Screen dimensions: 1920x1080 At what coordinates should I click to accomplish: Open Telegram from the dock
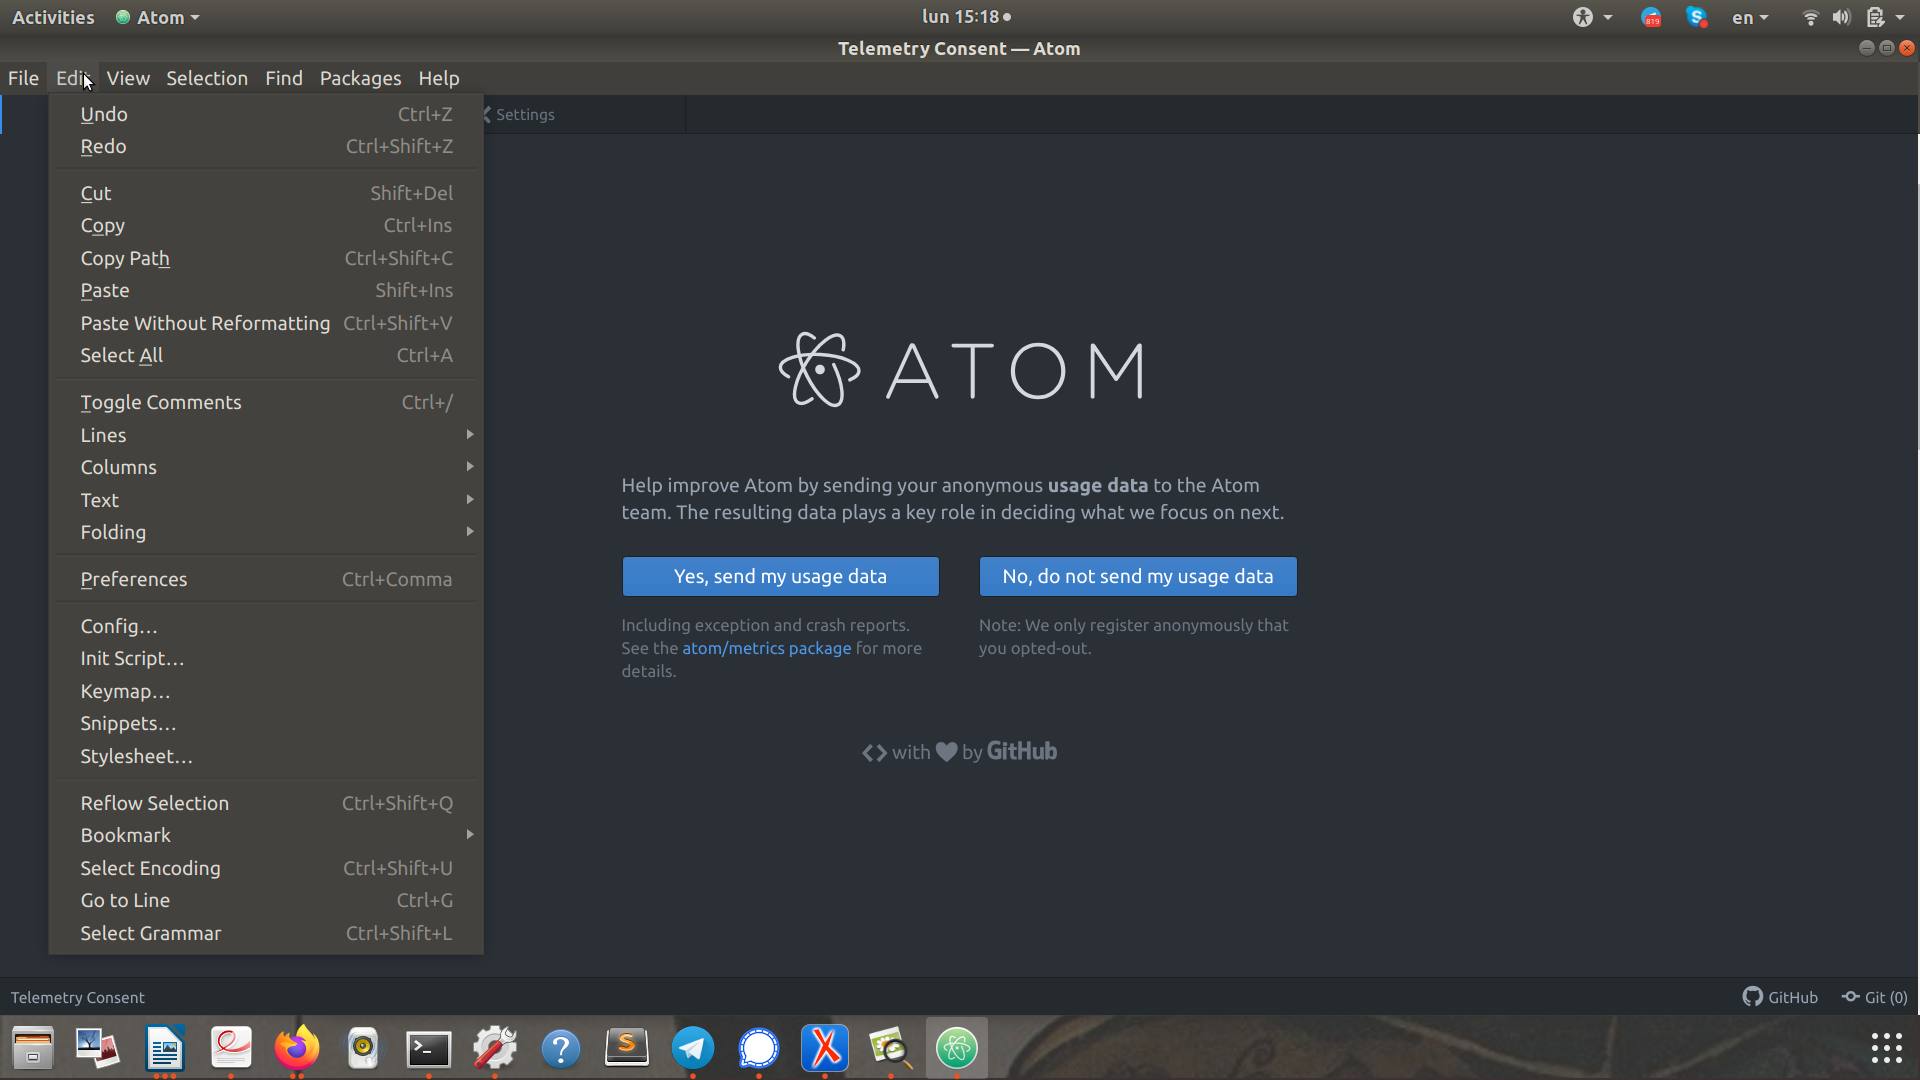[693, 1048]
